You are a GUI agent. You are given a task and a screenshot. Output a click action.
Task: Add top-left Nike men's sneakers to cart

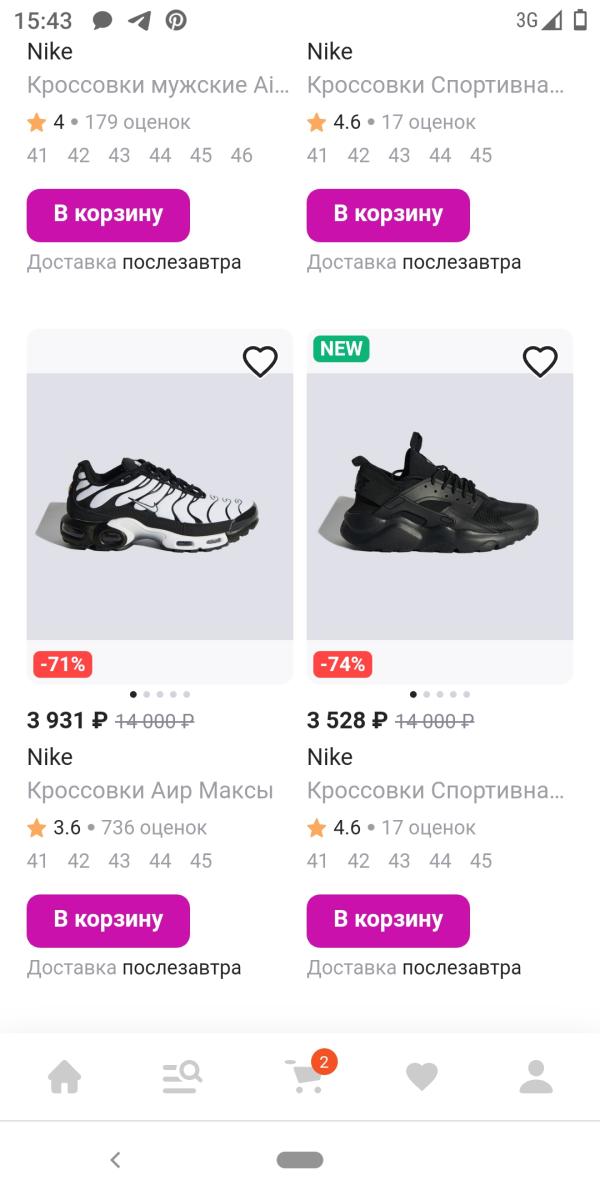click(108, 215)
